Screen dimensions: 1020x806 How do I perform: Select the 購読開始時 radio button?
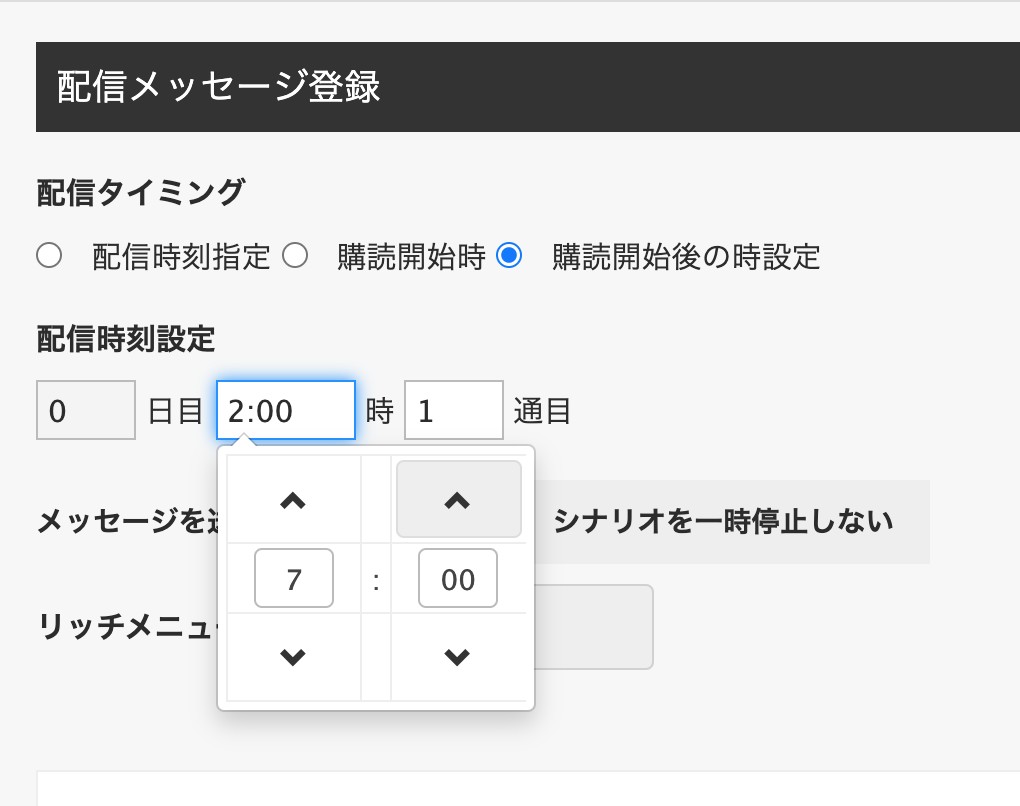tap(295, 256)
